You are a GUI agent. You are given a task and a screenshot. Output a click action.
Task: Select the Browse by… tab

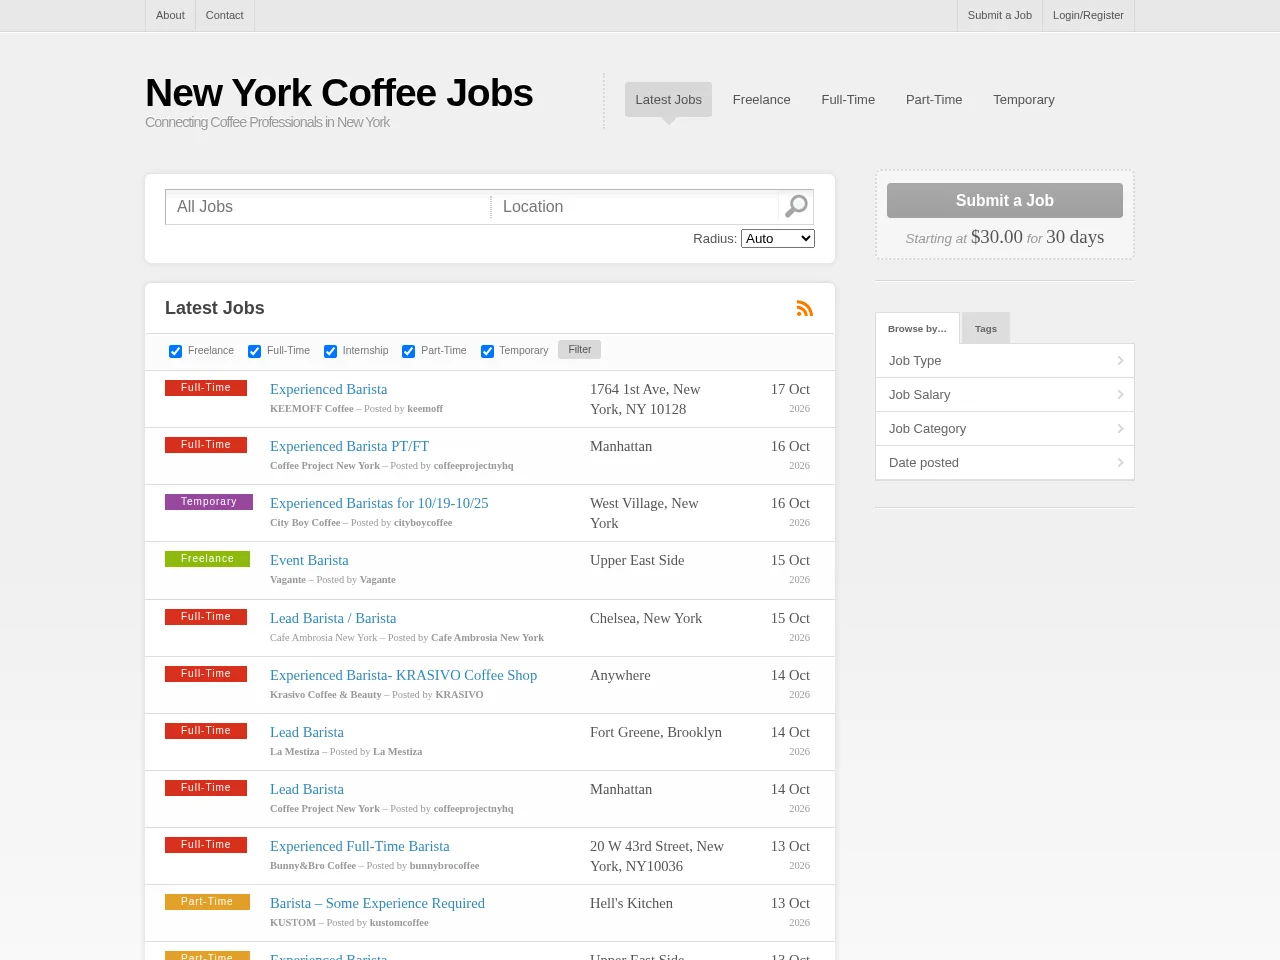(917, 328)
